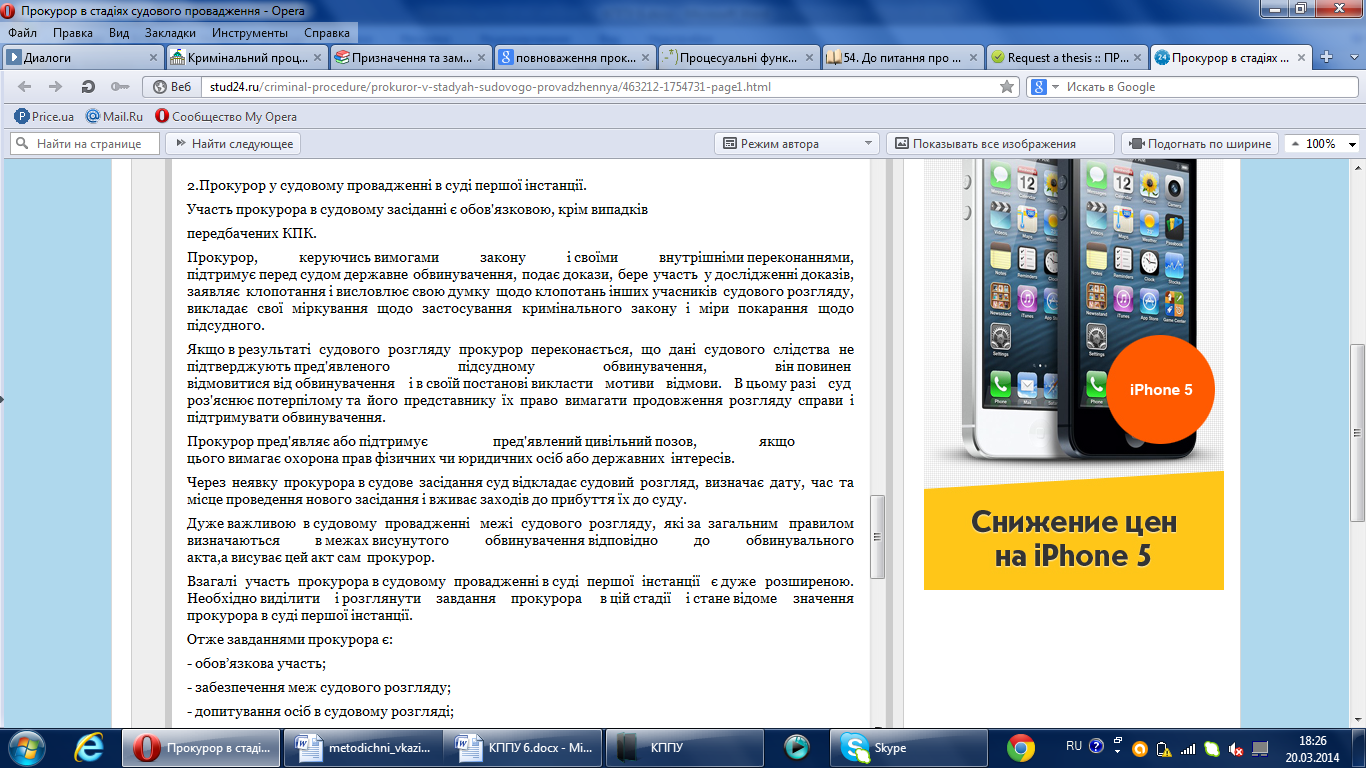The width and height of the screenshot is (1366, 768).
Task: Reload the page with the refresh icon
Action: pos(88,87)
